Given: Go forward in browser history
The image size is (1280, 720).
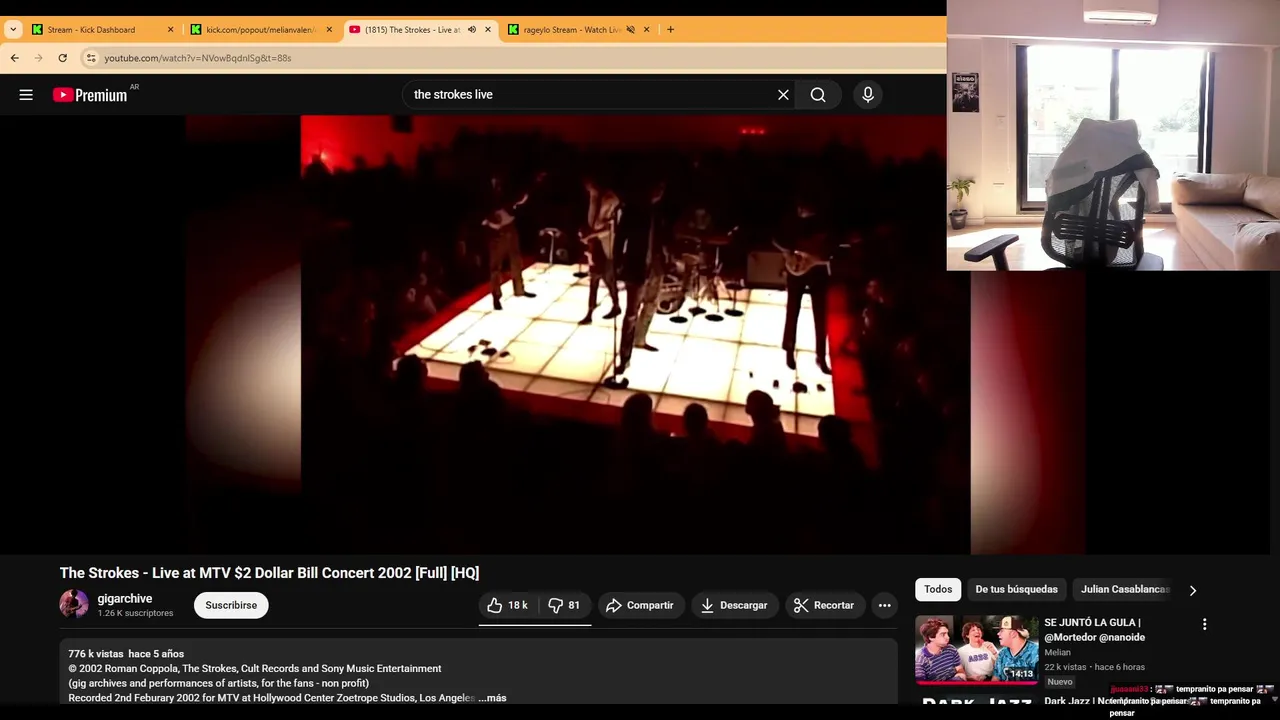Looking at the screenshot, I should tap(39, 58).
